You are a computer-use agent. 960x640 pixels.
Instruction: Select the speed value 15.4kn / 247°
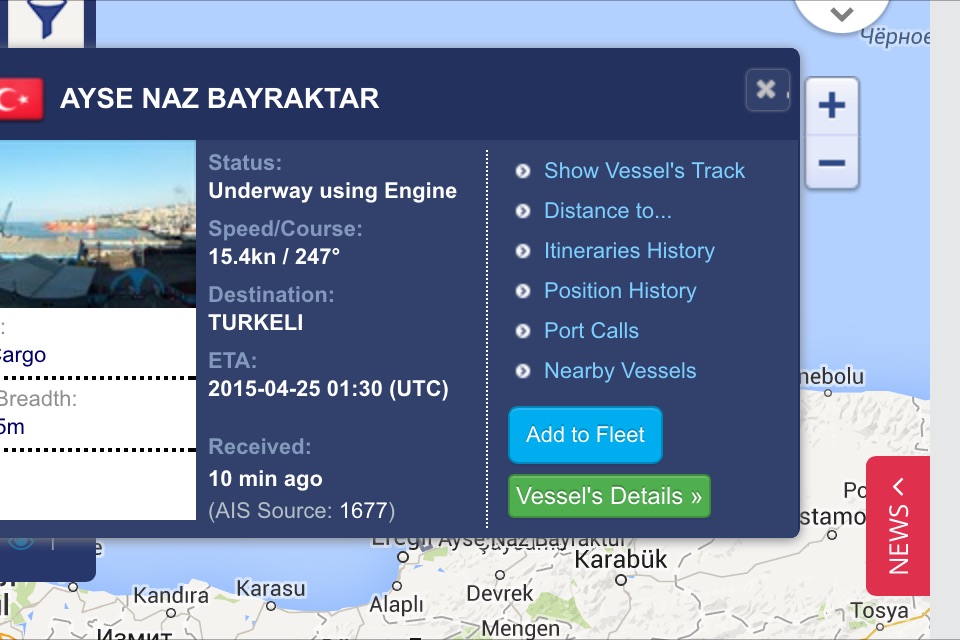[274, 257]
